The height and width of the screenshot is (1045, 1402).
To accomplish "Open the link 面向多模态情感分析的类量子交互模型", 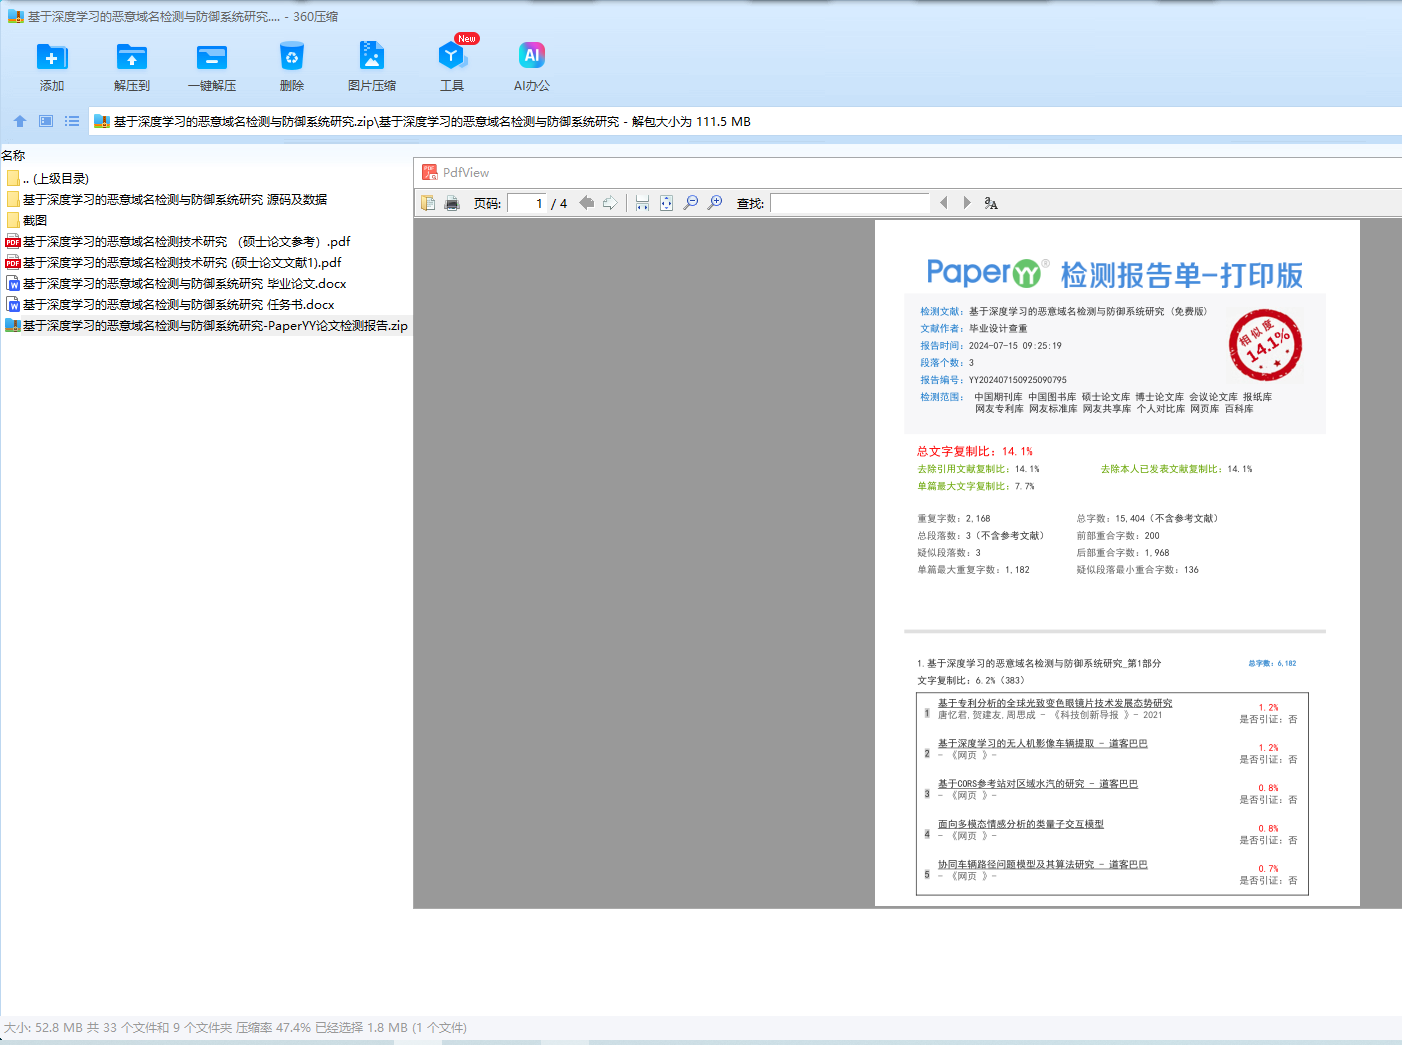I will [1021, 824].
